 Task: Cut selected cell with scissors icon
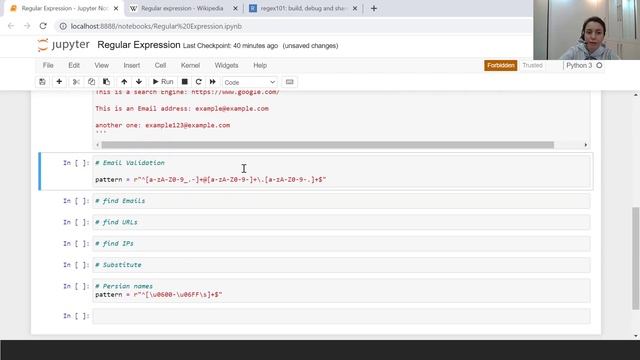[x=76, y=82]
